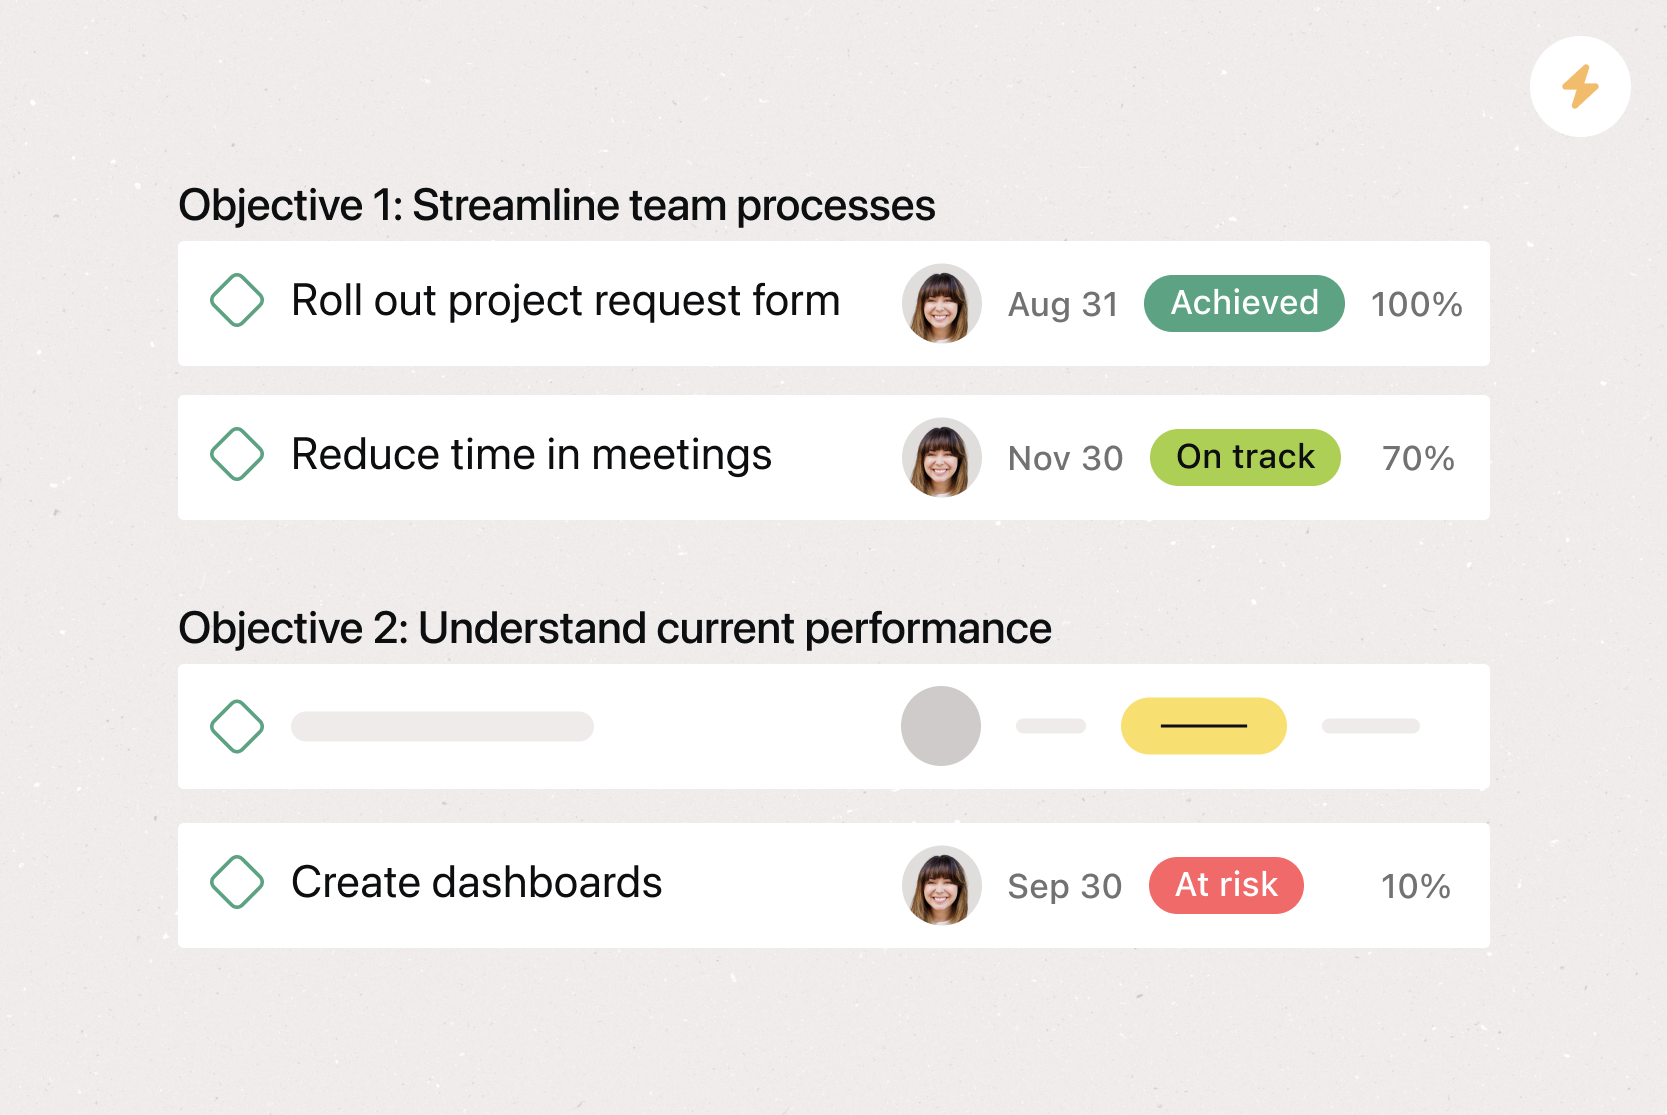Click the 70% progress value

click(1418, 458)
